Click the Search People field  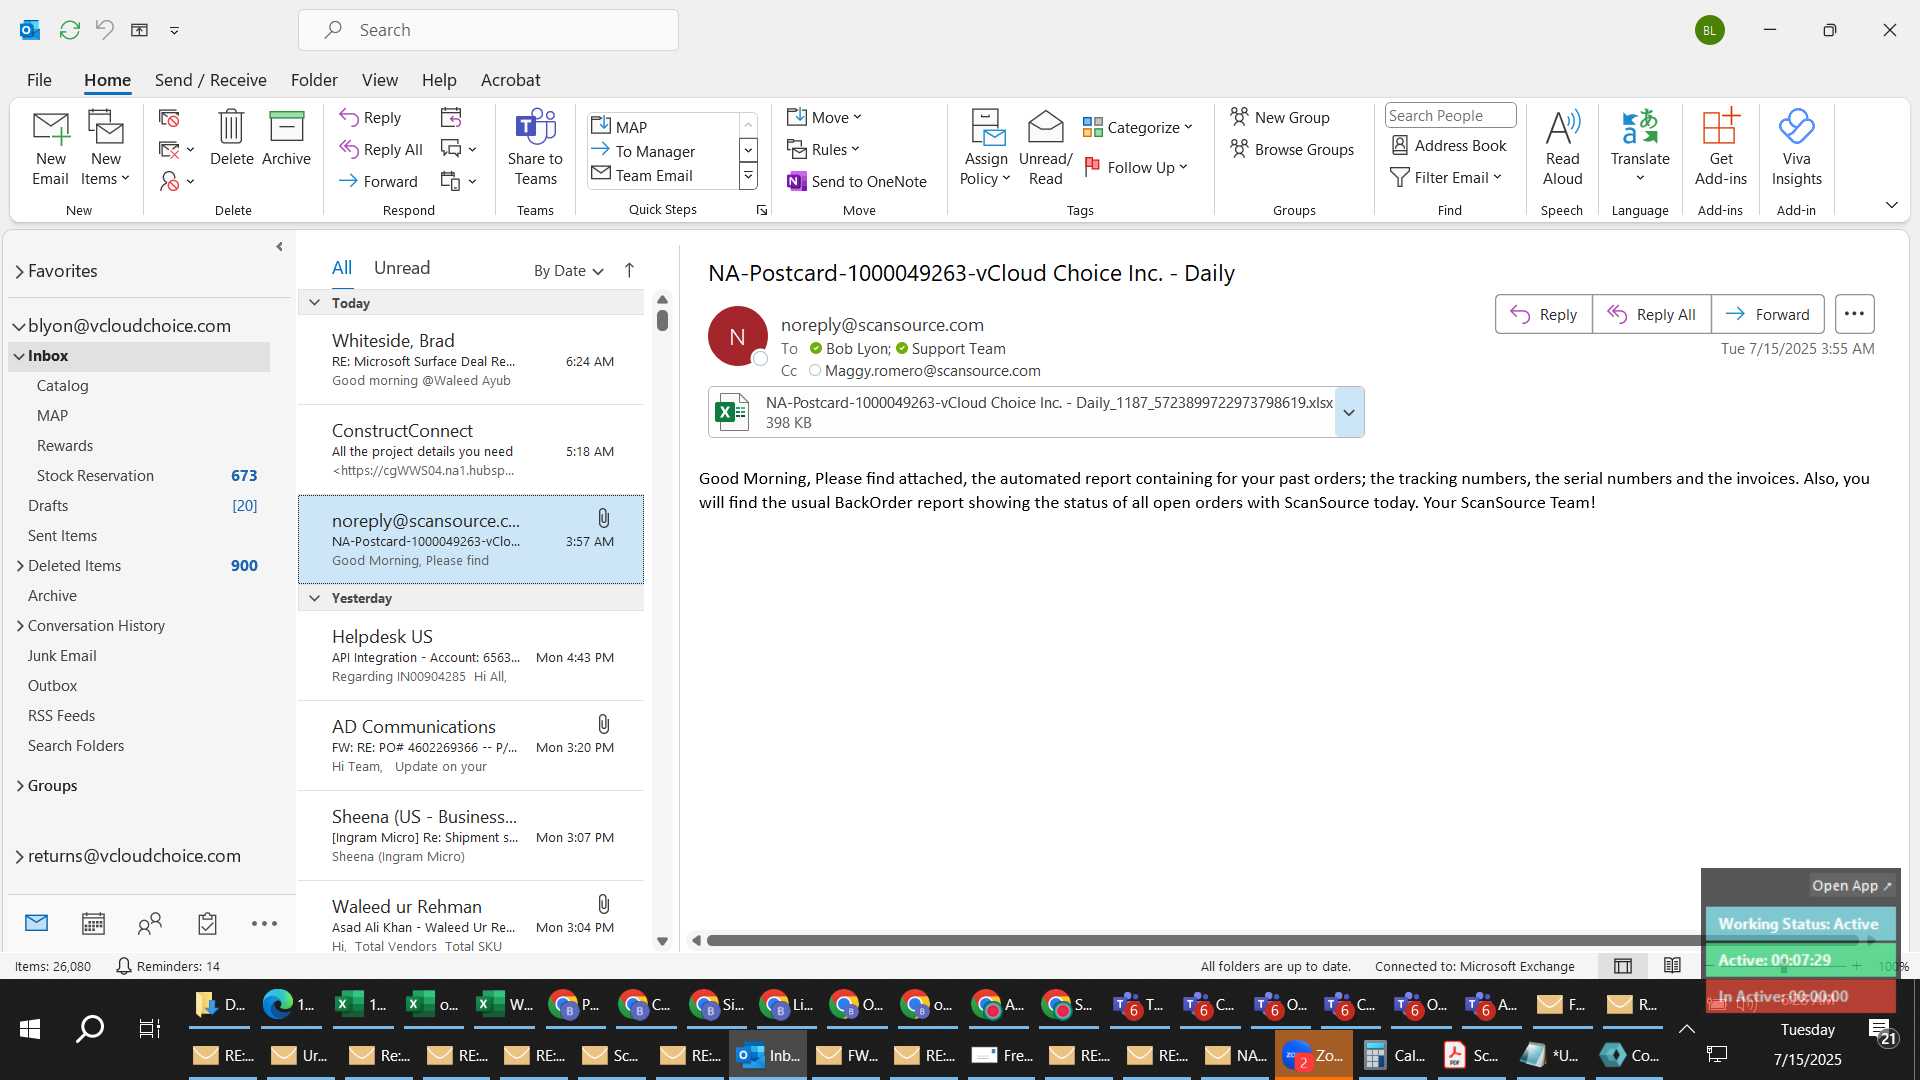(x=1450, y=116)
